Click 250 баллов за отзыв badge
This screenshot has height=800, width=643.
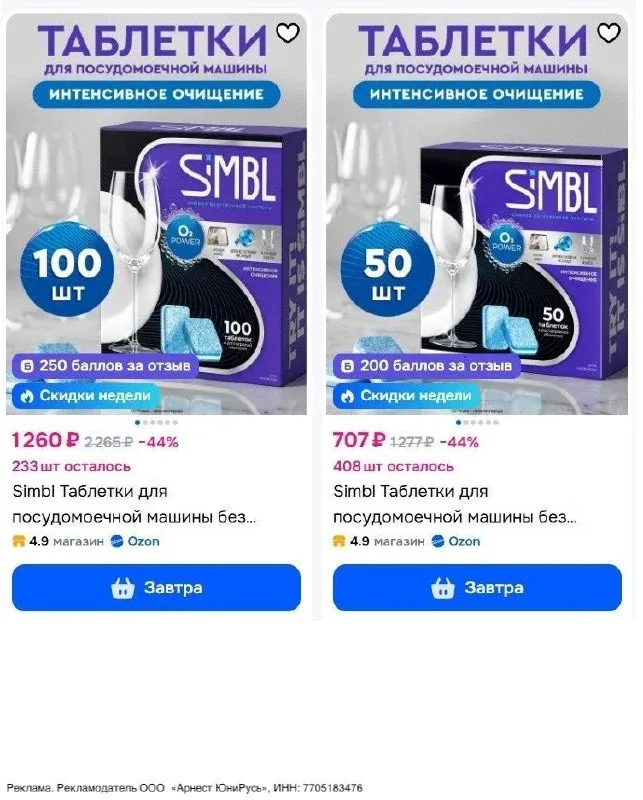point(106,366)
